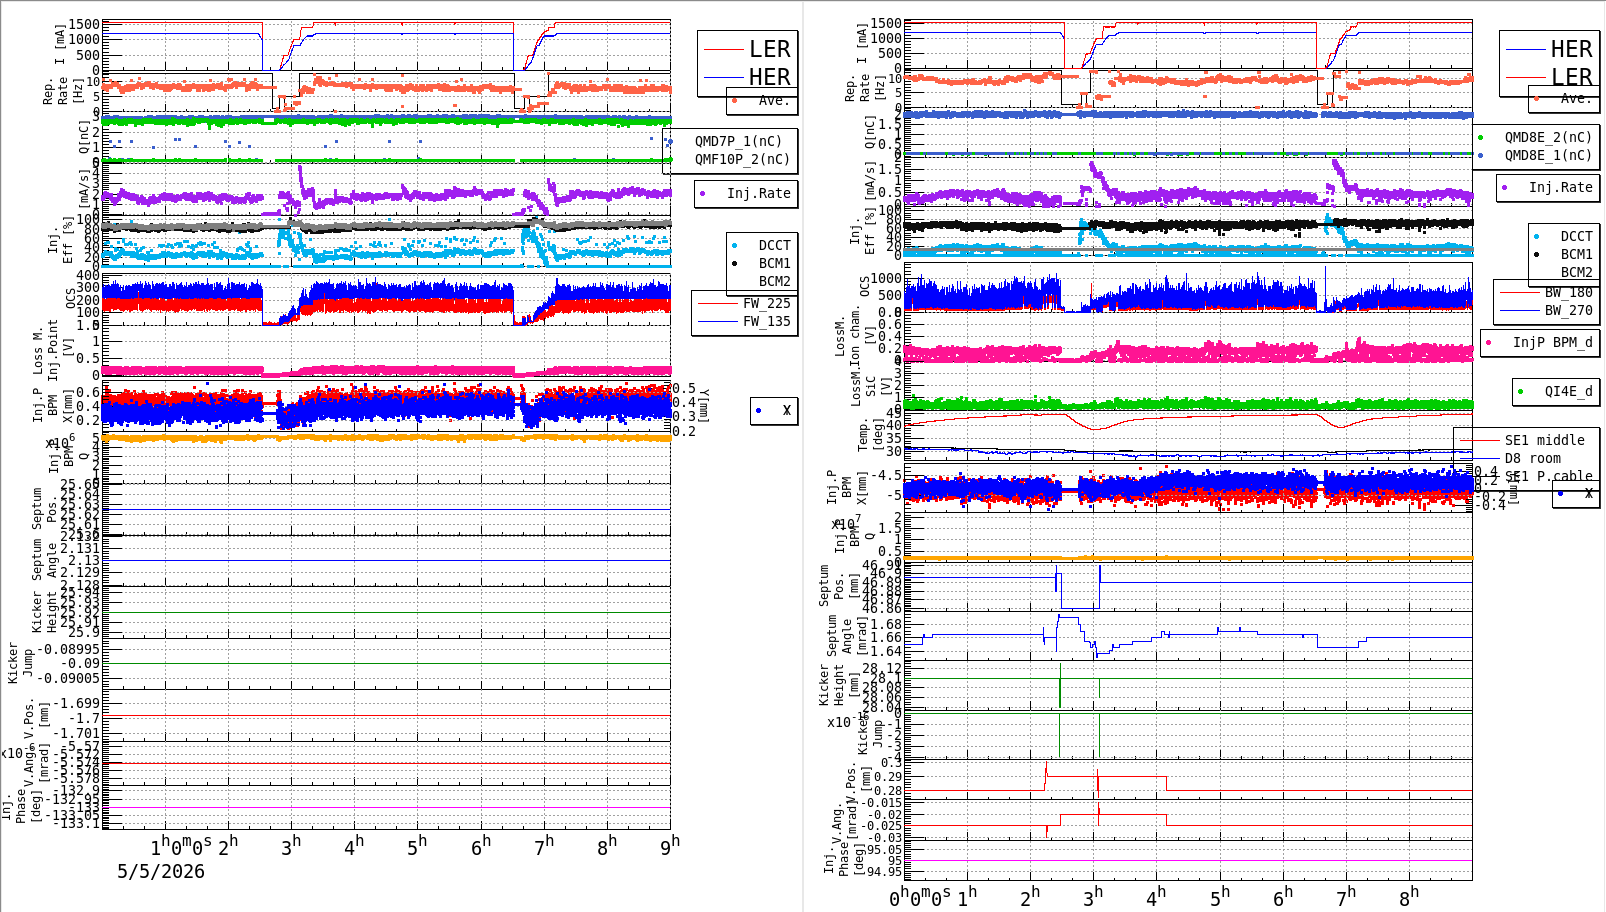Viewport: 1606px width, 912px height.
Task: Select the HER legend entry in the right plot
Action: click(1571, 49)
